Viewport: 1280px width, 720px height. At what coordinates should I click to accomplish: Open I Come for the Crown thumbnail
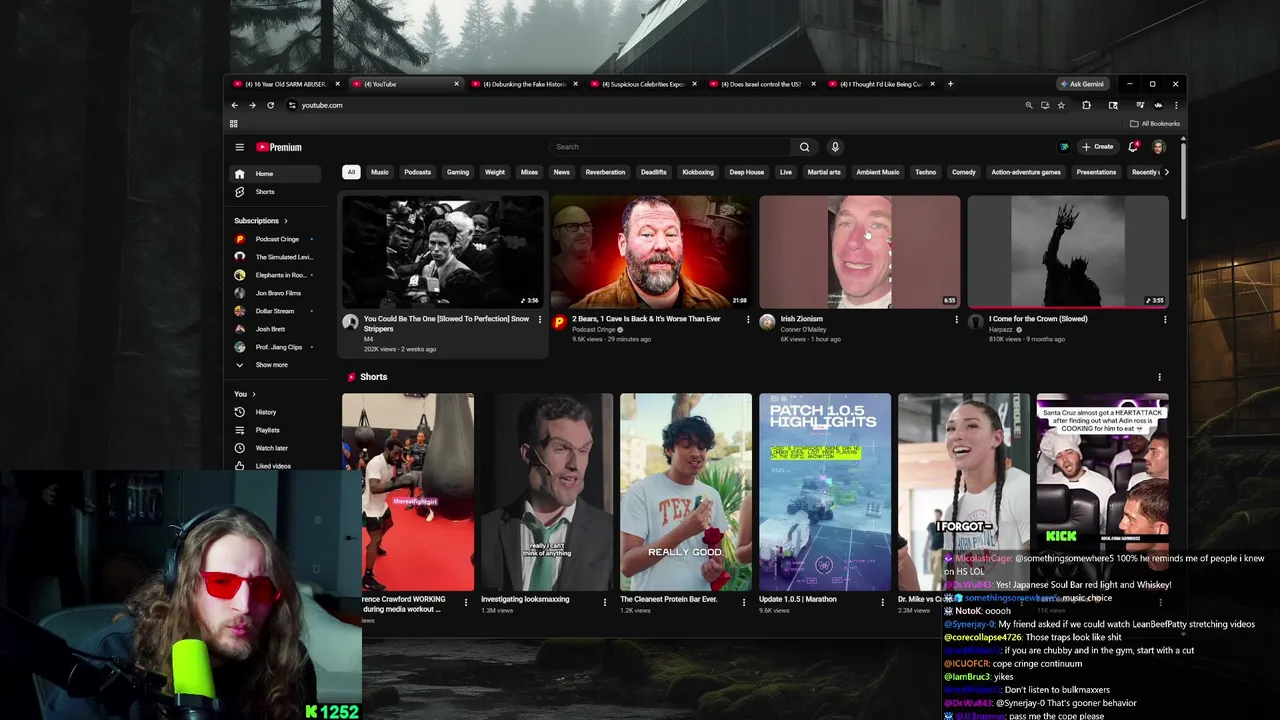click(1068, 252)
